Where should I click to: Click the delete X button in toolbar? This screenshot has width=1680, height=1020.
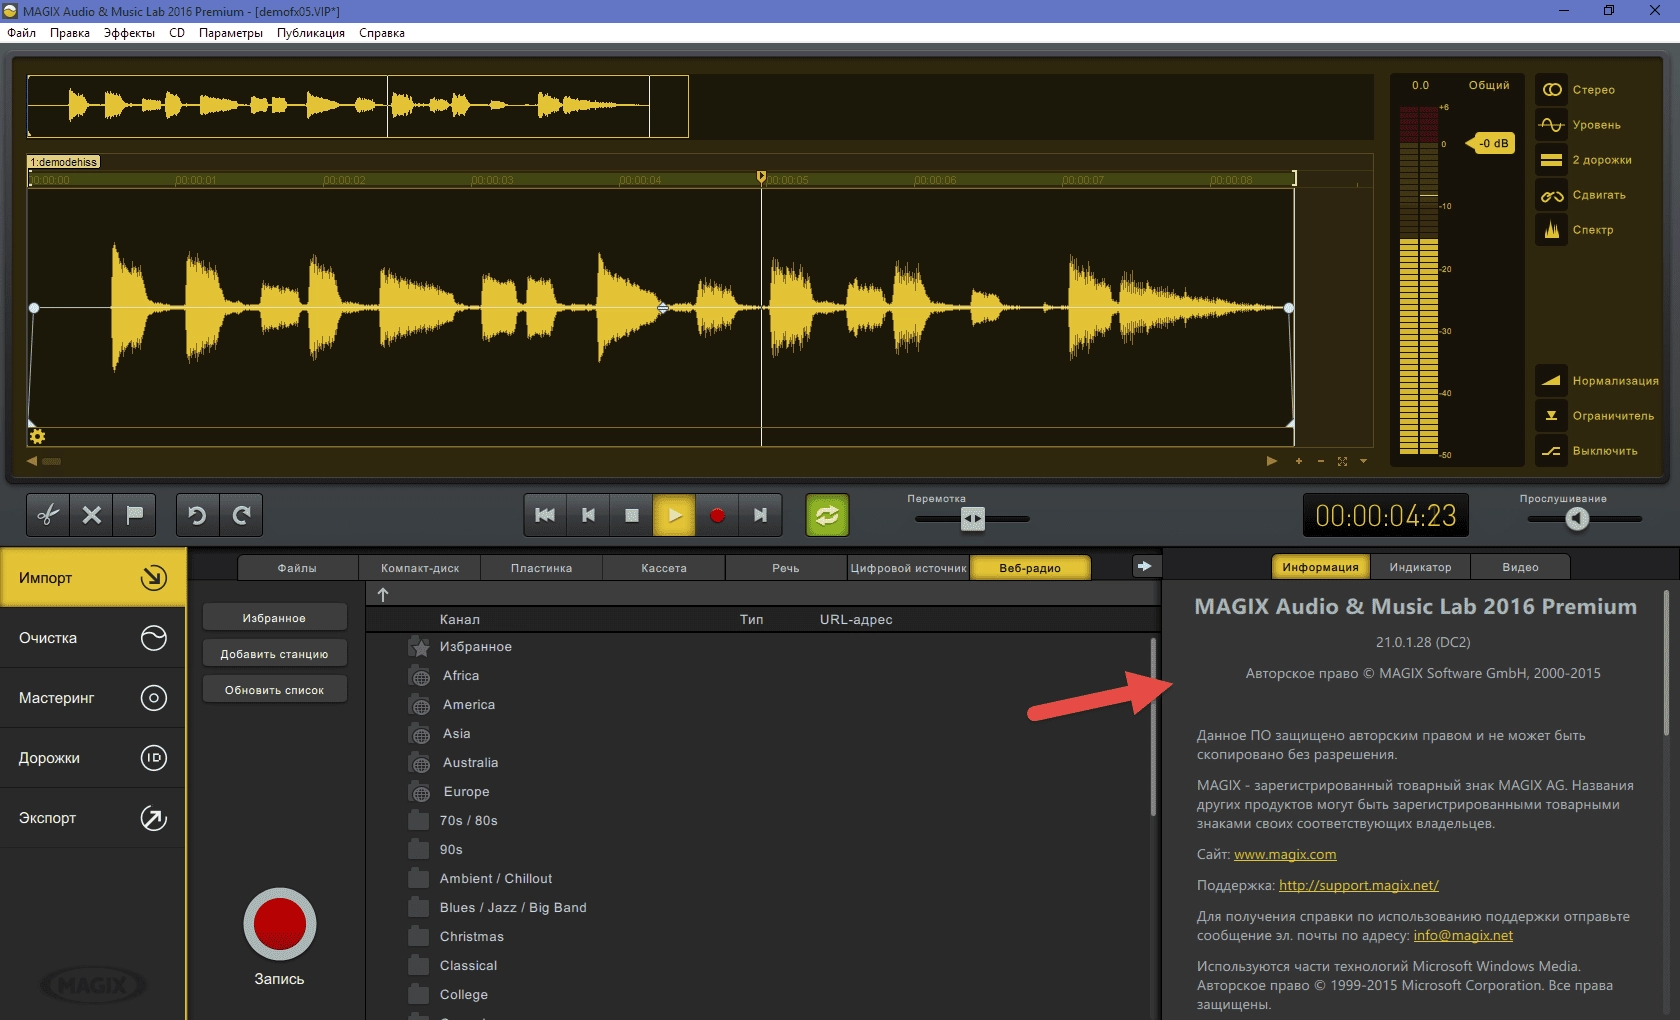tap(91, 515)
